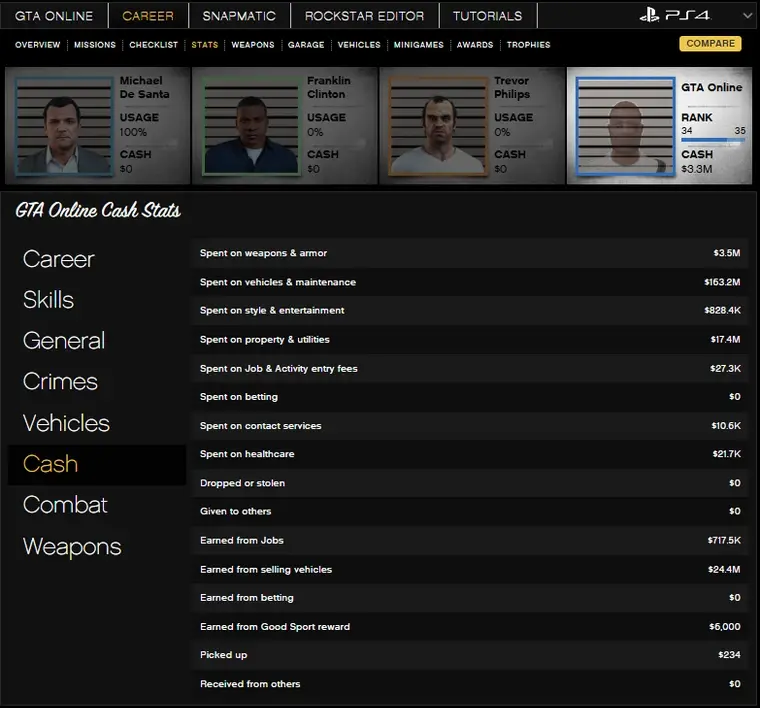The width and height of the screenshot is (760, 708).
Task: Select the Checklist submenu item
Action: [x=154, y=45]
